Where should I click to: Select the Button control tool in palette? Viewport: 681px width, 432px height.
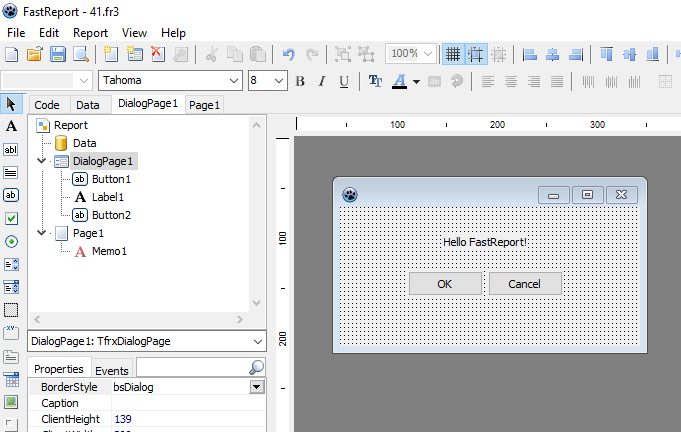coord(11,195)
